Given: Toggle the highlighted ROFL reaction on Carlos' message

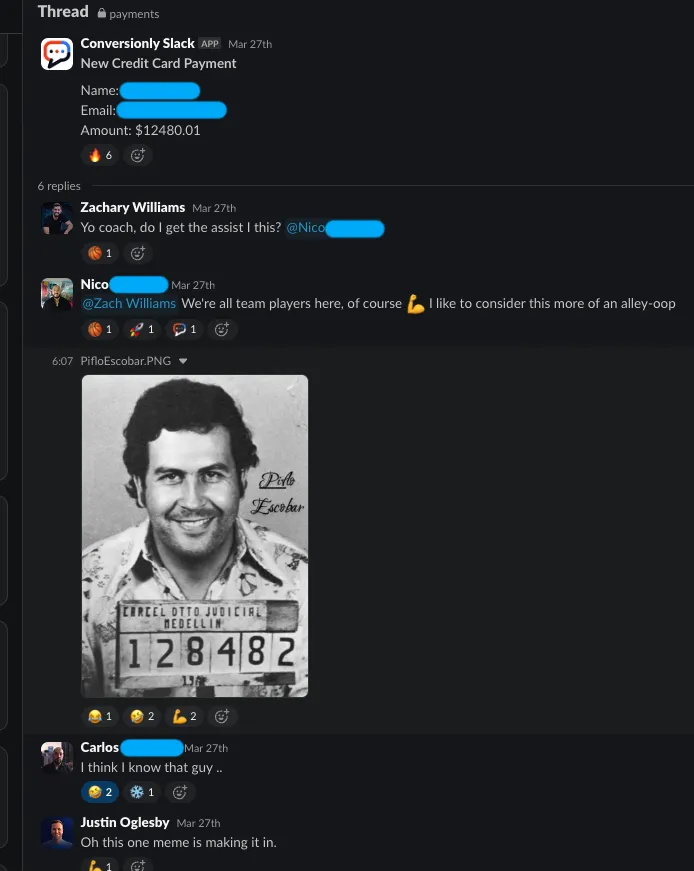Looking at the screenshot, I should pos(101,792).
